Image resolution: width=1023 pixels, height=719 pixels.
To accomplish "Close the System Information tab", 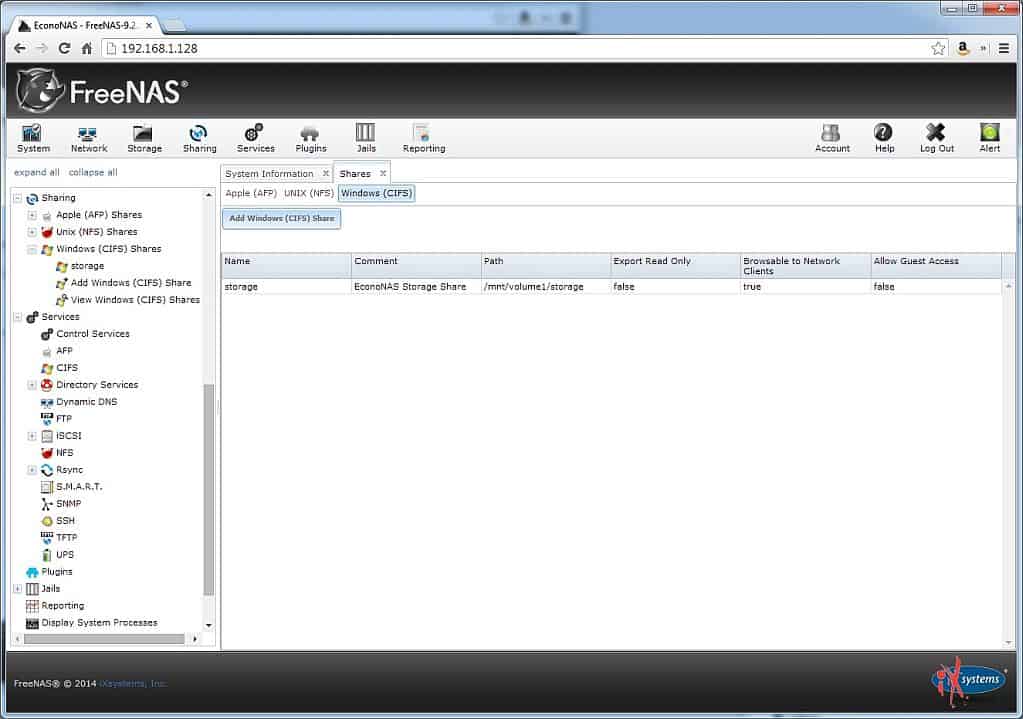I will 326,174.
